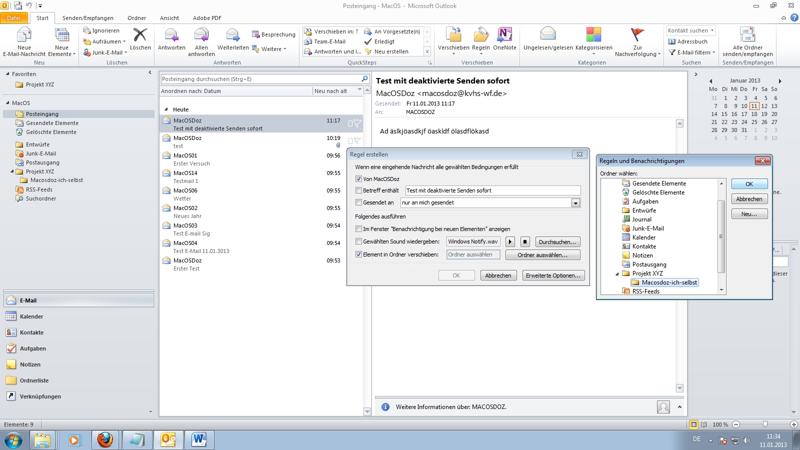This screenshot has height=450, width=800.
Task: Click Abbrechen in the Regeln und Benachrichtigungen dialog
Action: click(x=749, y=199)
